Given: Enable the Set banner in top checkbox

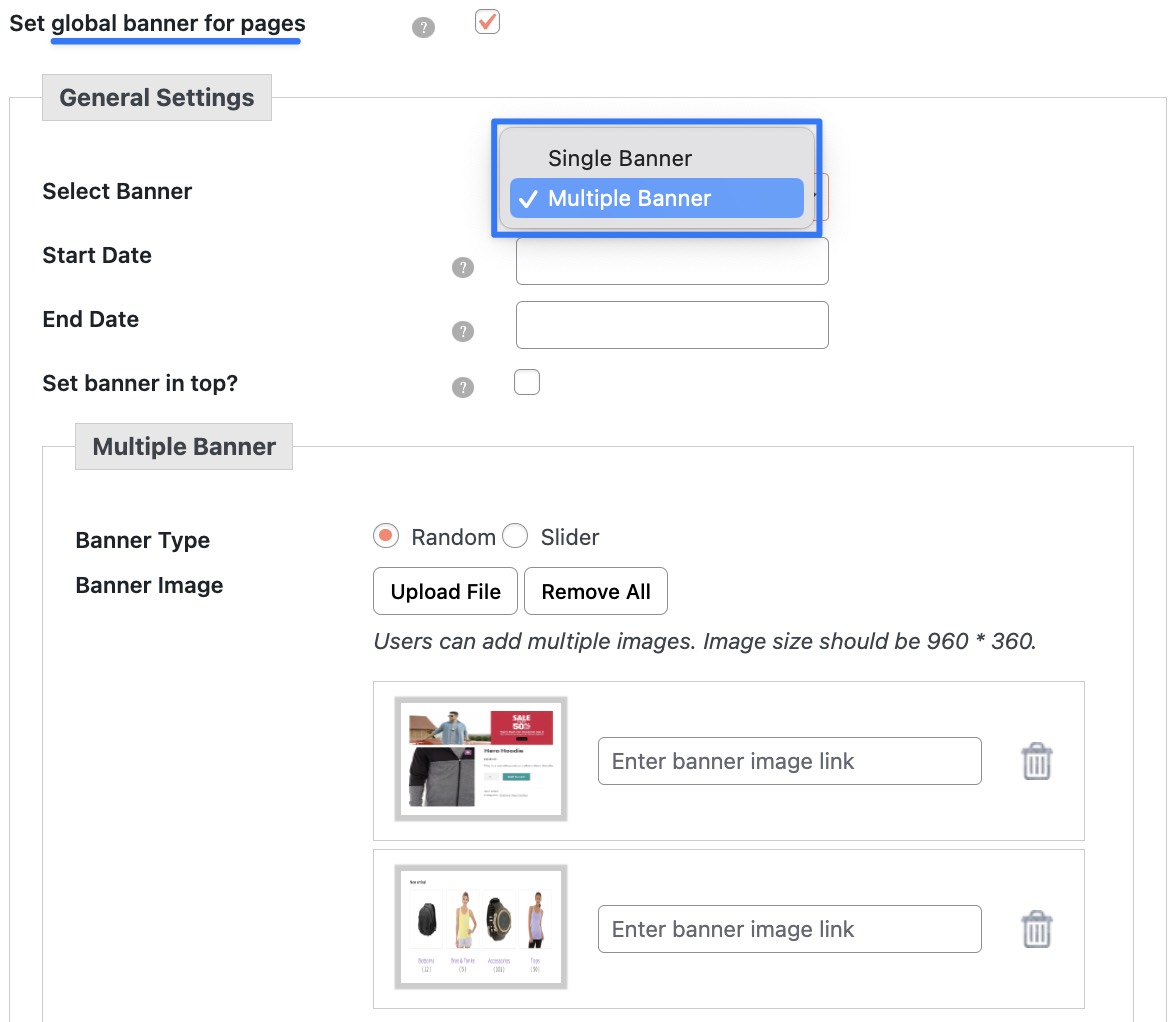Looking at the screenshot, I should 527,382.
